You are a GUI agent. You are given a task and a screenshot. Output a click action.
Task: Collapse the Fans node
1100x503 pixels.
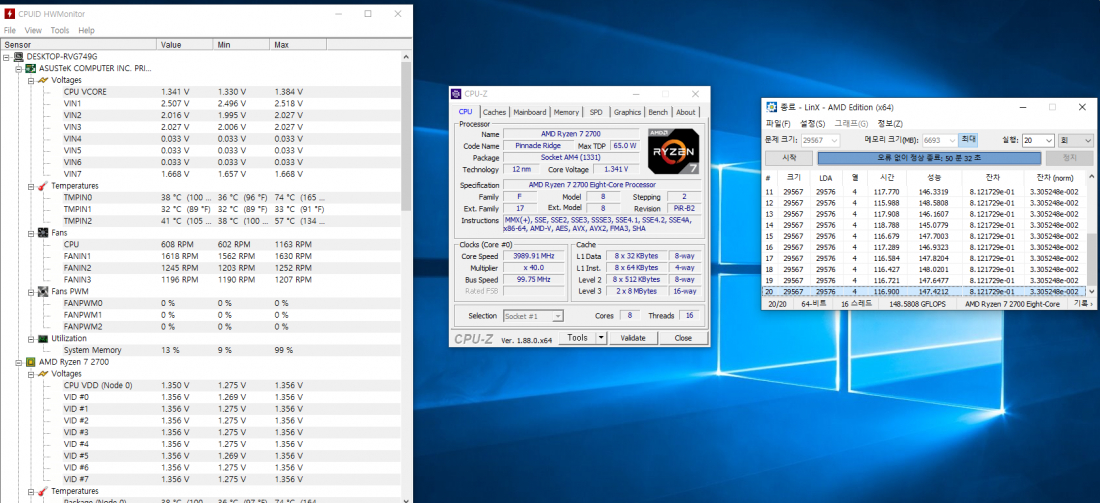tap(31, 232)
